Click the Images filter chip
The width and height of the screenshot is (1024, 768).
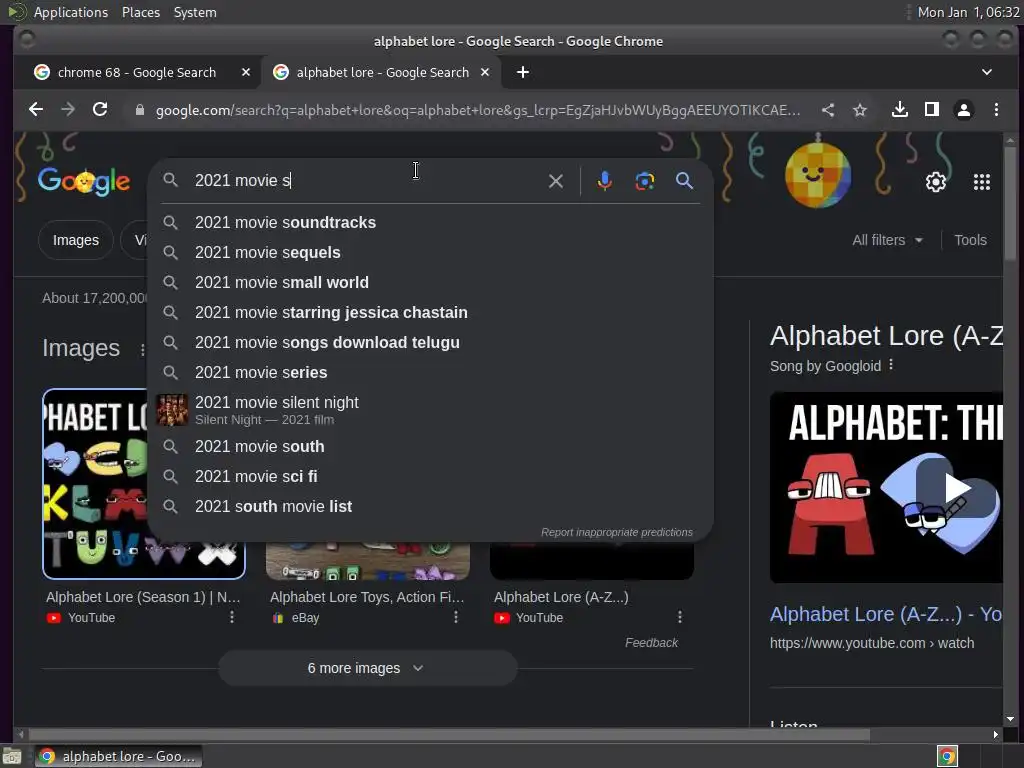76,240
